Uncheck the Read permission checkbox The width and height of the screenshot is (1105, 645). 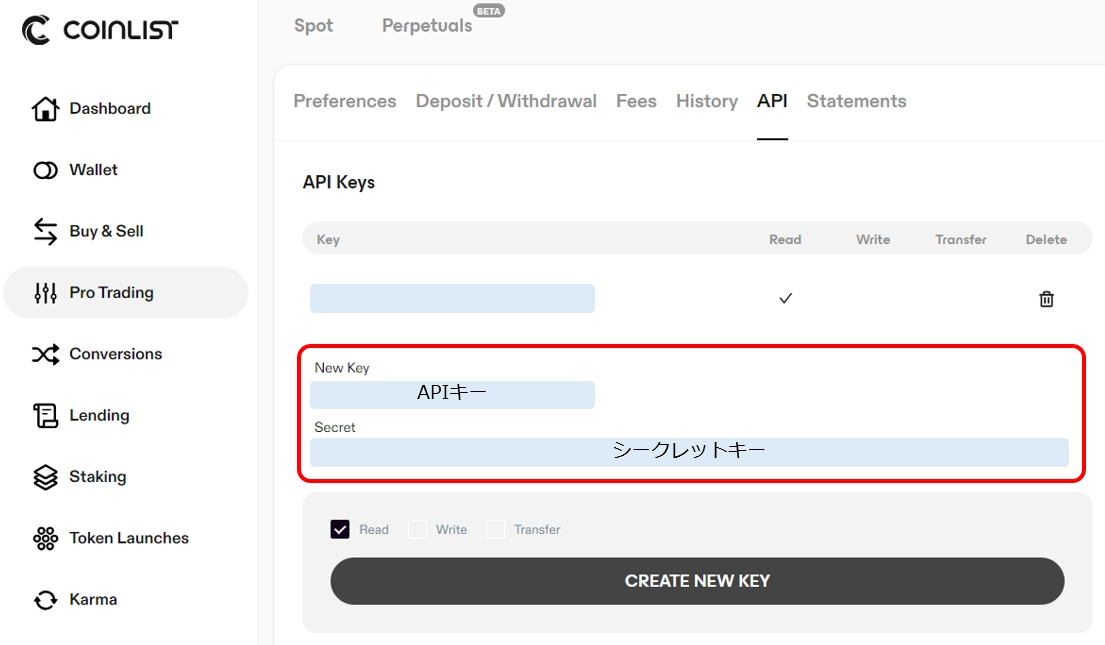tap(340, 529)
